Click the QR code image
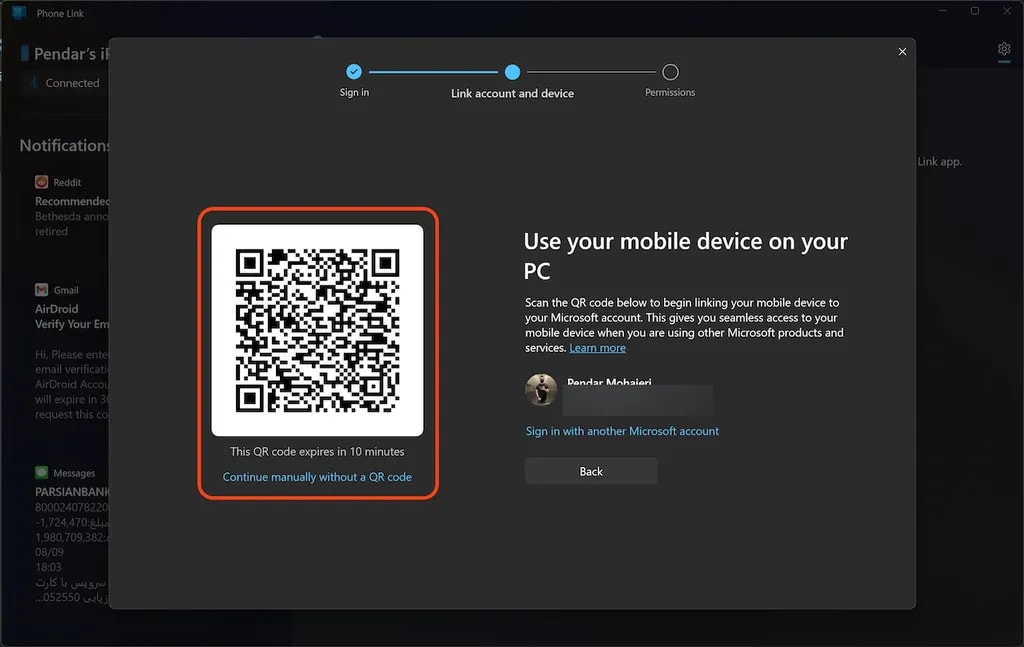 point(317,330)
